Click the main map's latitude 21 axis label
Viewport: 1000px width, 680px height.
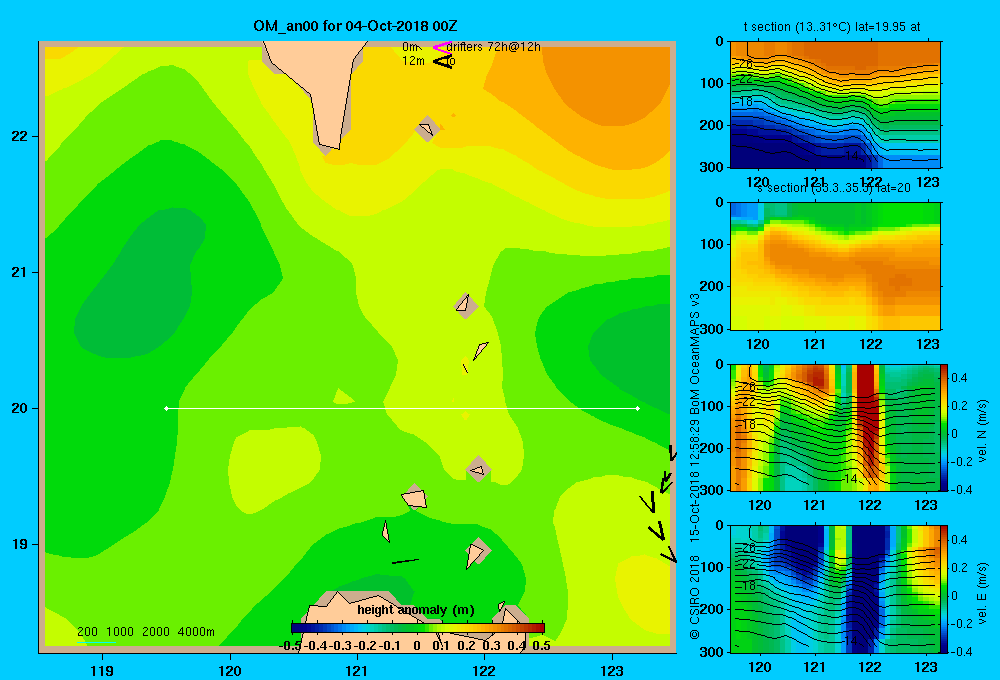coord(20,272)
